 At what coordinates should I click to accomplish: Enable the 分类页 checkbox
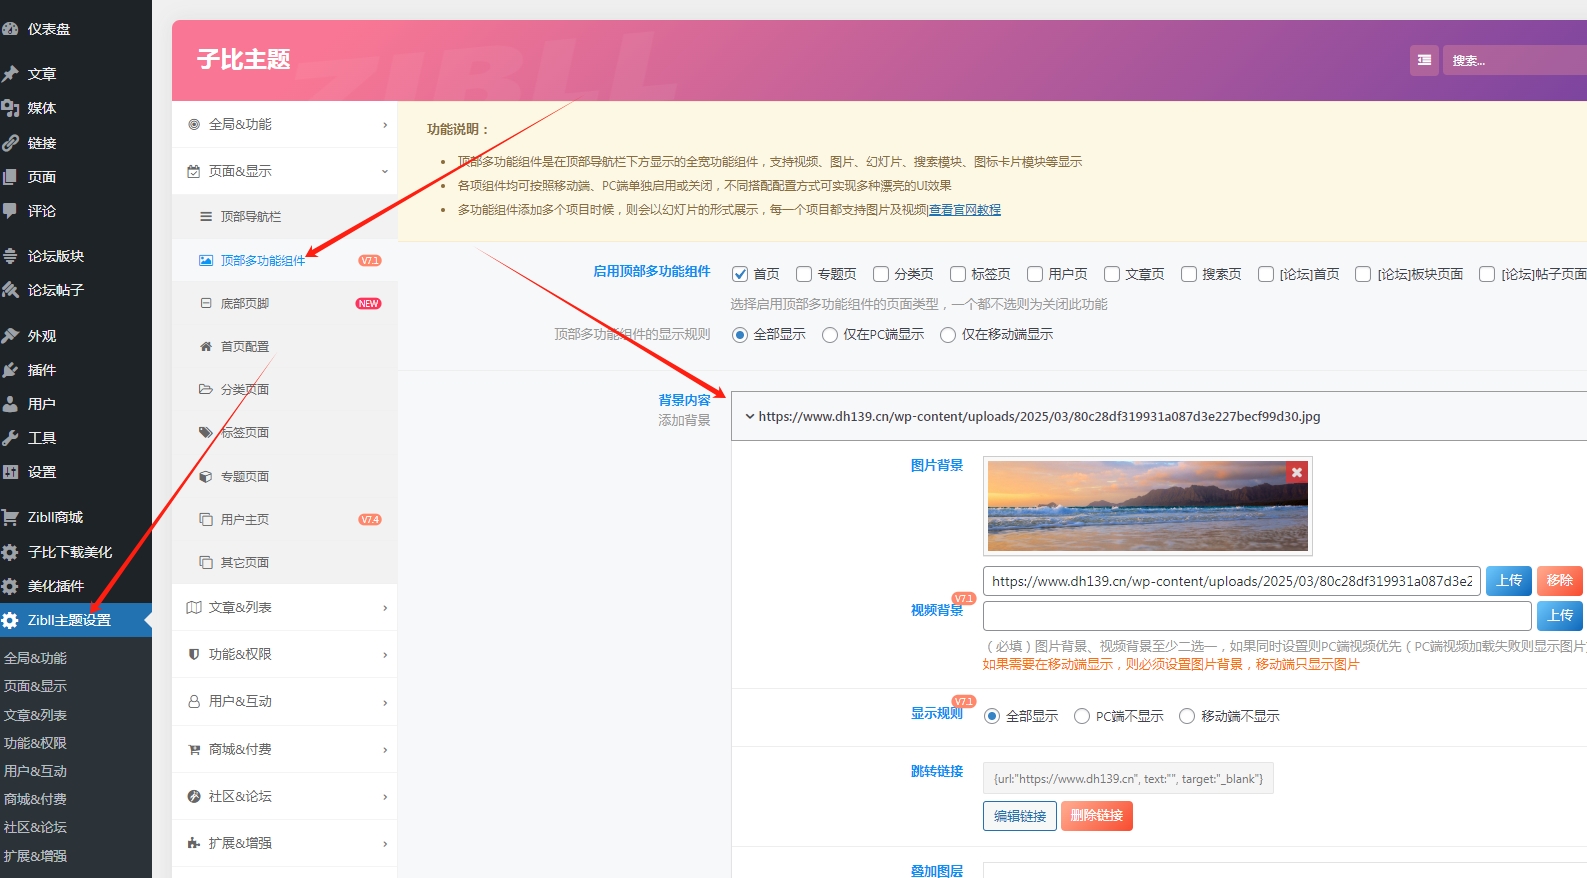881,274
